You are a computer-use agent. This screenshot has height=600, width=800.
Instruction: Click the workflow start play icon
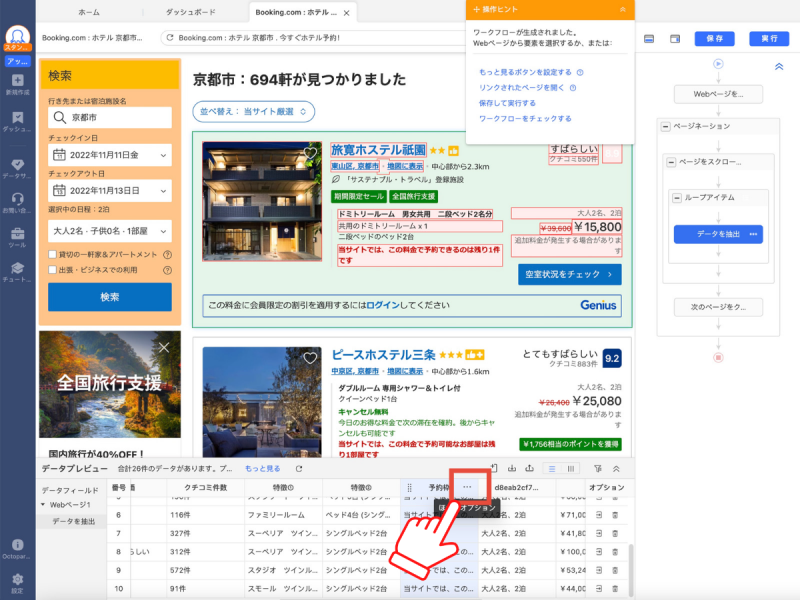(x=718, y=64)
